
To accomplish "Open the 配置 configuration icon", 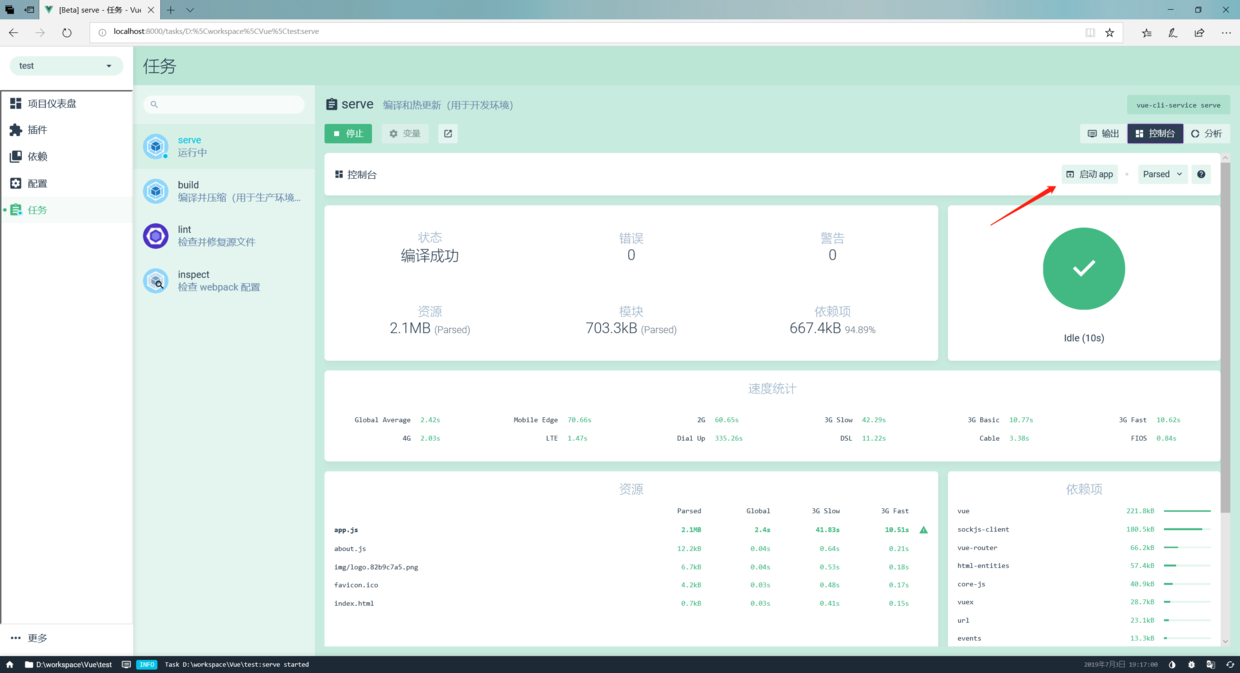I will [16, 183].
